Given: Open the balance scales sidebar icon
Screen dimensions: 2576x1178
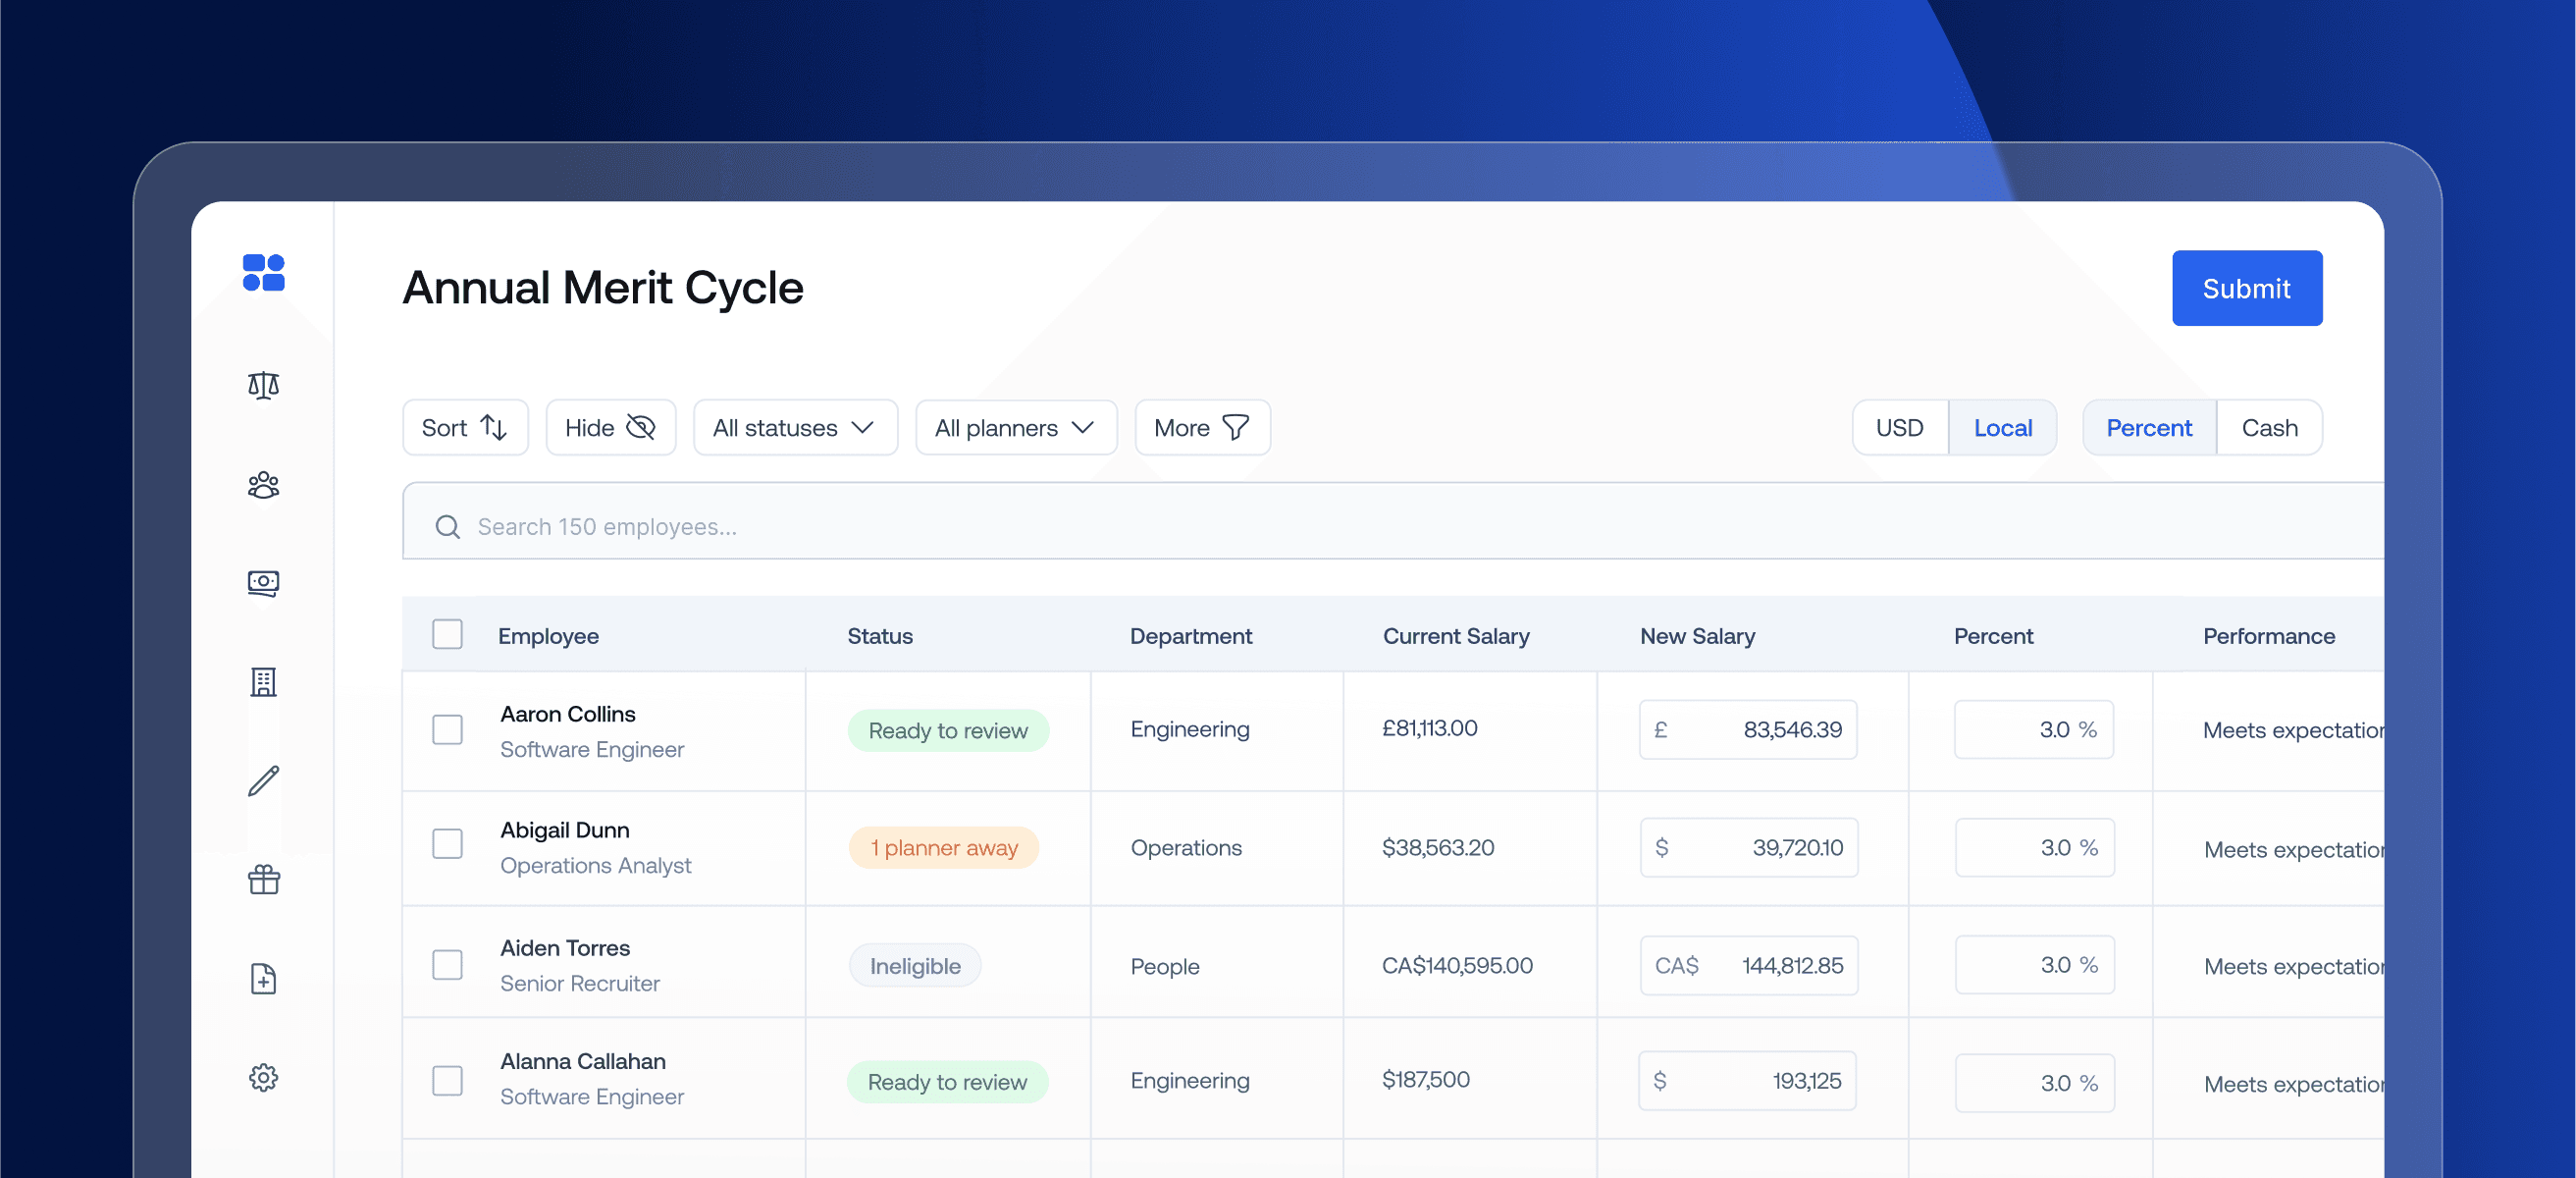Looking at the screenshot, I should 263,385.
